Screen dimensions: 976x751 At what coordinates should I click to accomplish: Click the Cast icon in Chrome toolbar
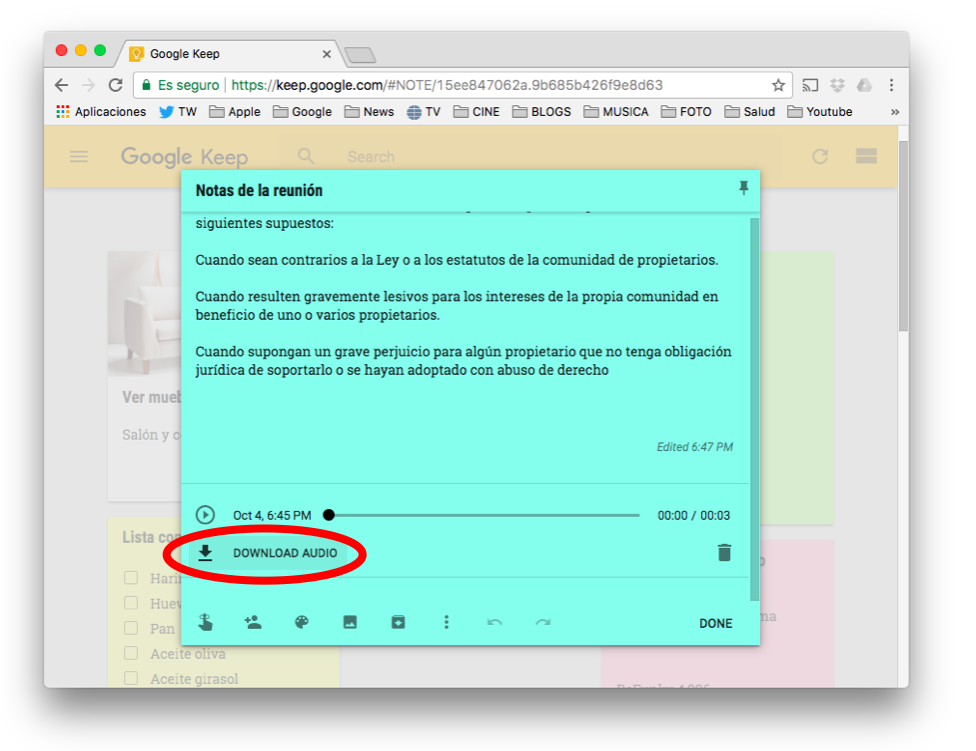tap(810, 85)
